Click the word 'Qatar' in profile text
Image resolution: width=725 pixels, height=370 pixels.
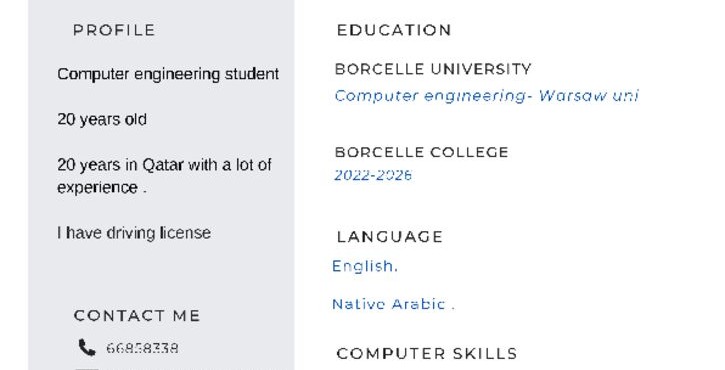163,165
